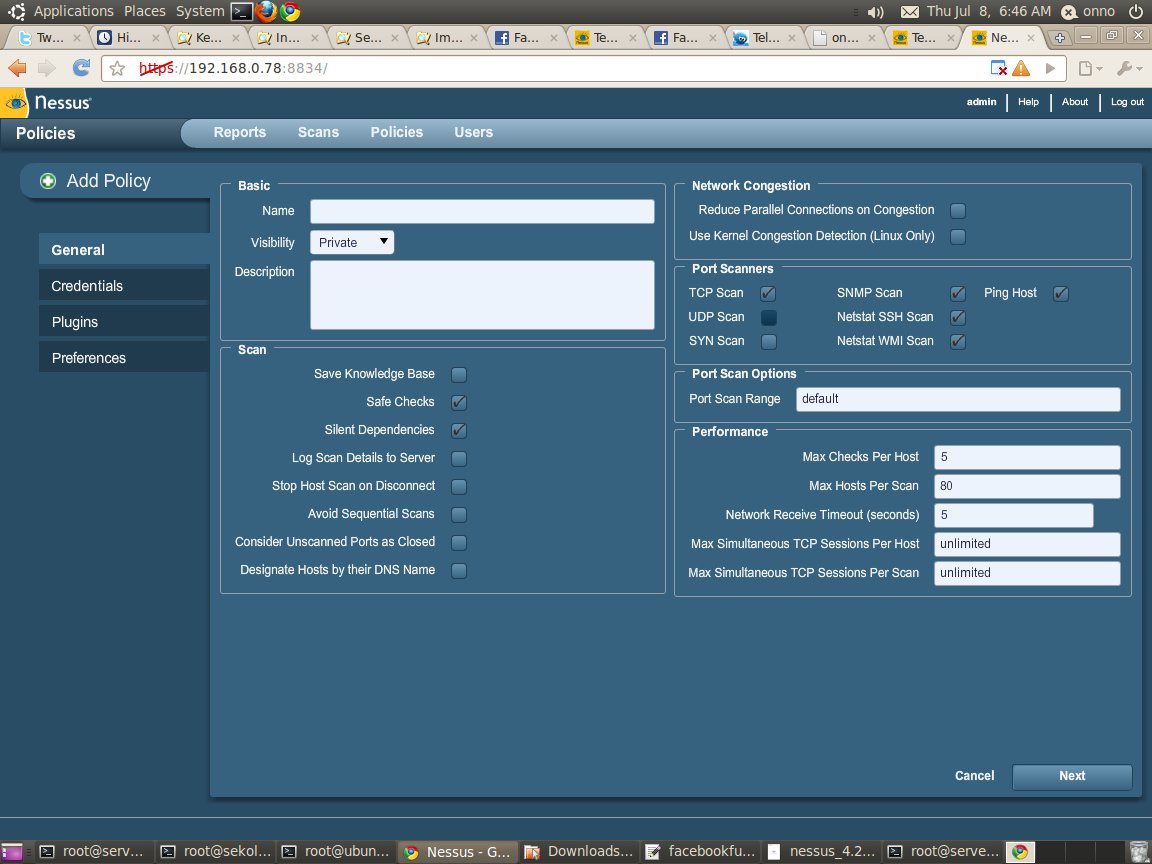Uncheck the Ping Host checkbox
The height and width of the screenshot is (864, 1152).
[1061, 293]
